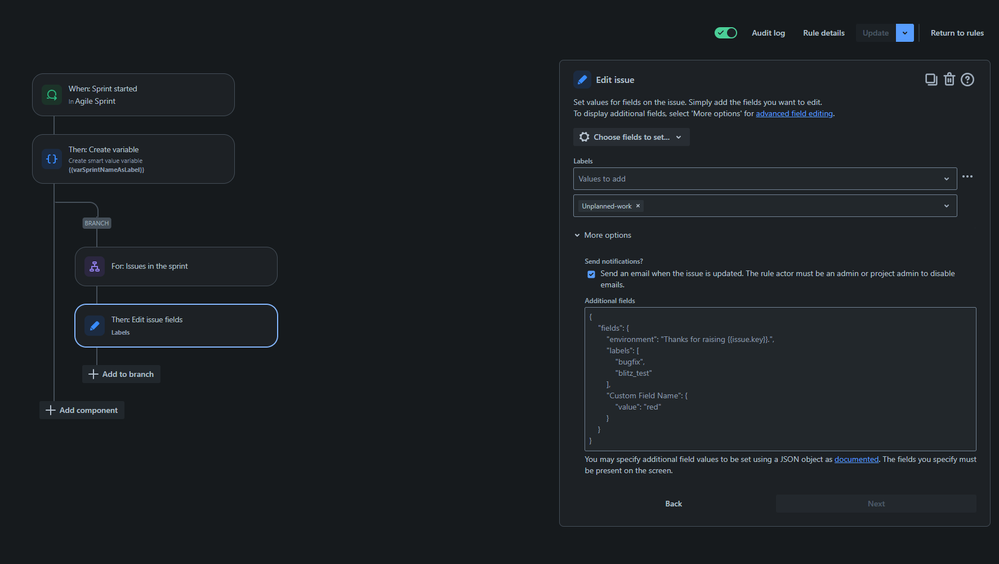This screenshot has width=999, height=564.
Task: Open Rule details
Action: (824, 33)
